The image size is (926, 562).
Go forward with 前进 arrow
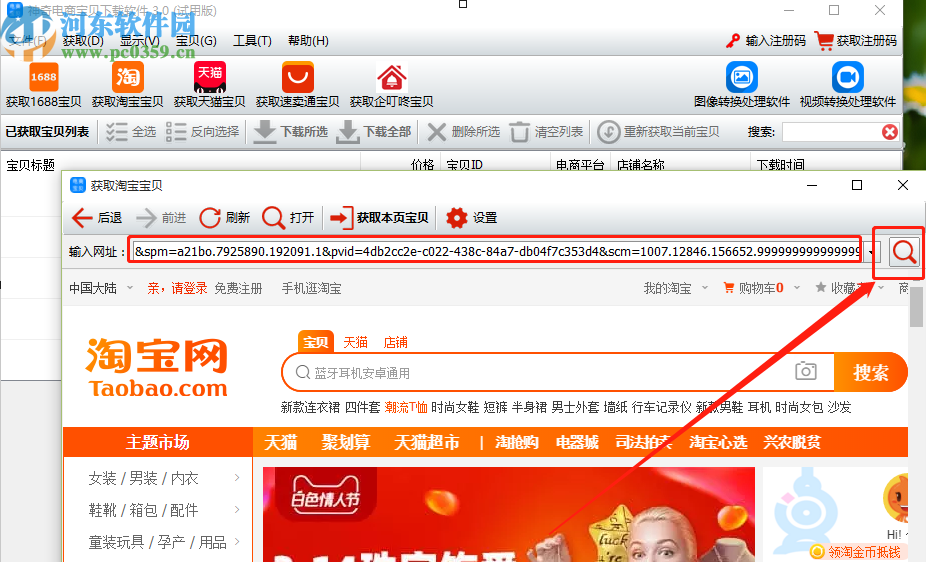[161, 218]
